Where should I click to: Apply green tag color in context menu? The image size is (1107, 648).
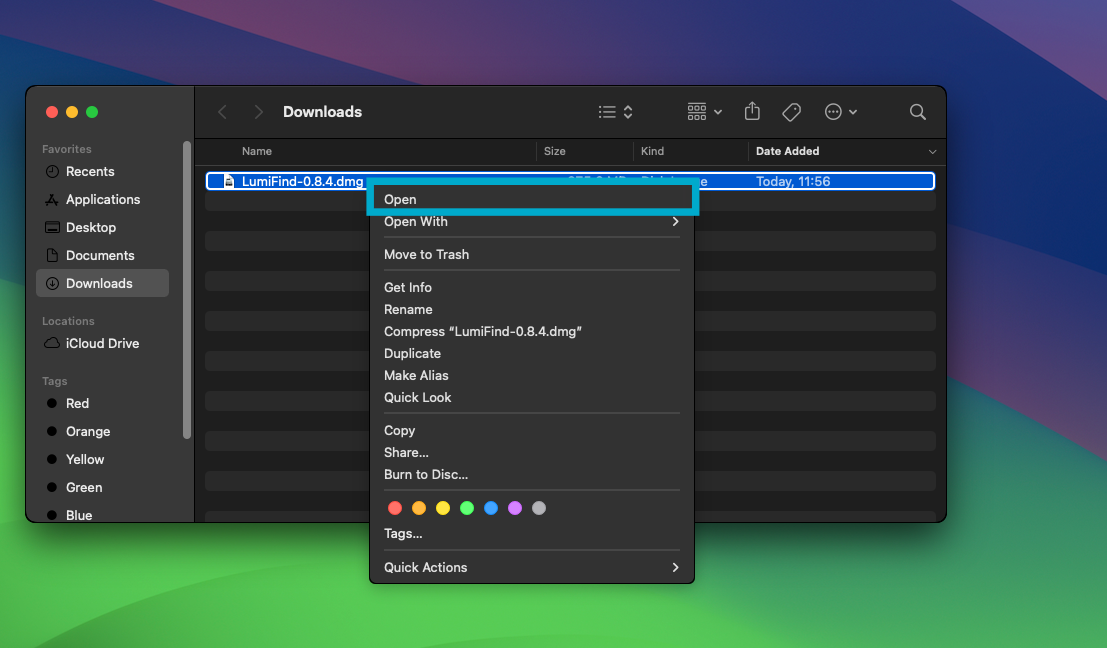click(x=467, y=508)
